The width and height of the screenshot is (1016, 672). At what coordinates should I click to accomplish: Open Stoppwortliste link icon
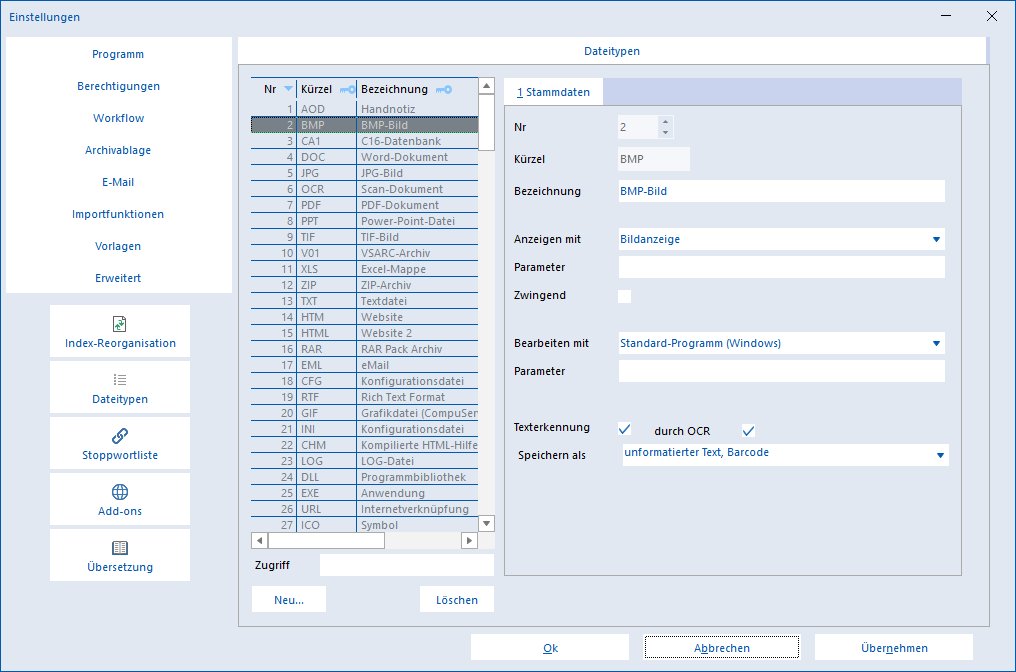click(x=120, y=435)
